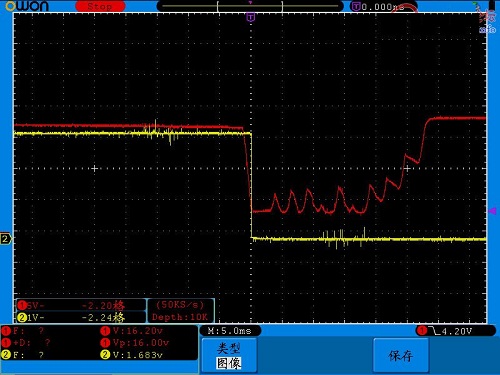500x375 pixels.
Task: Click the channel 1 Vp:16.00v measurement
Action: point(135,342)
